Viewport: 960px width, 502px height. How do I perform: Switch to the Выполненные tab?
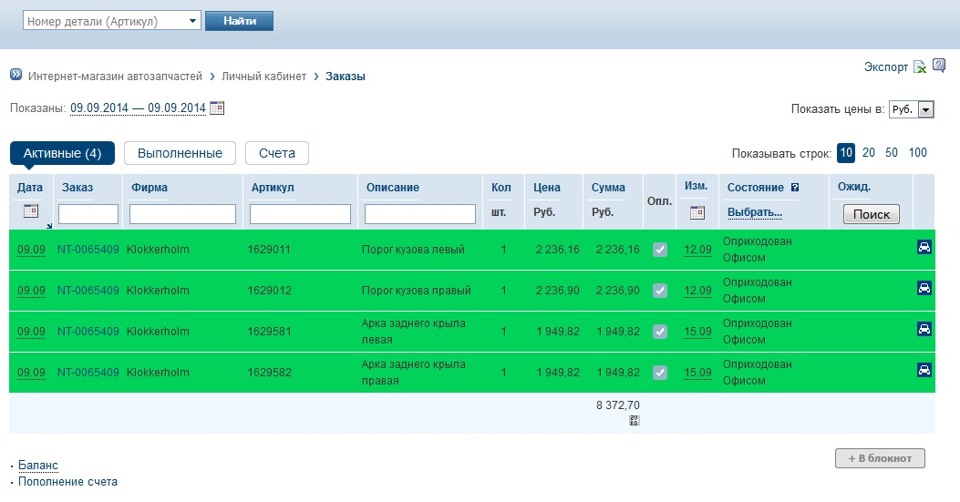(x=180, y=153)
